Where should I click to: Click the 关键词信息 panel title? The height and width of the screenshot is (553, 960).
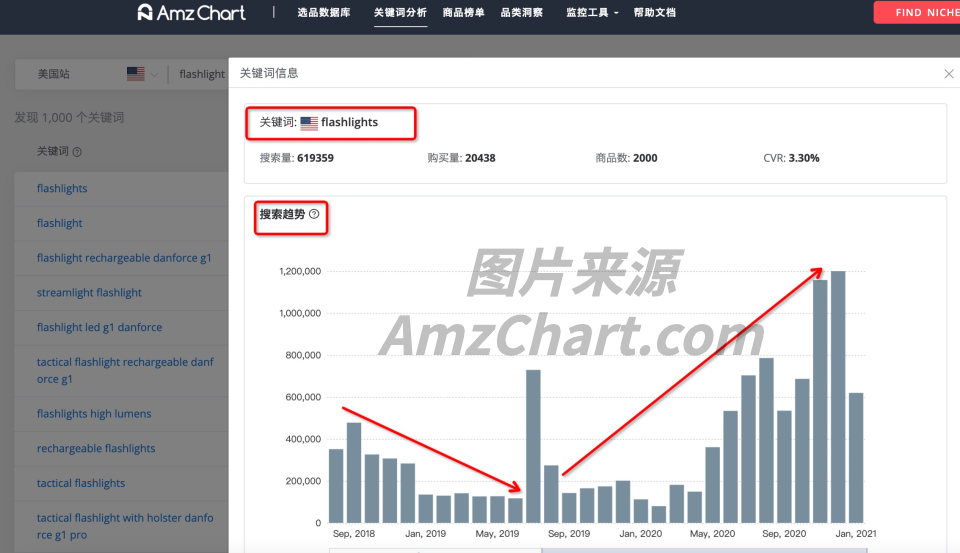tap(269, 73)
